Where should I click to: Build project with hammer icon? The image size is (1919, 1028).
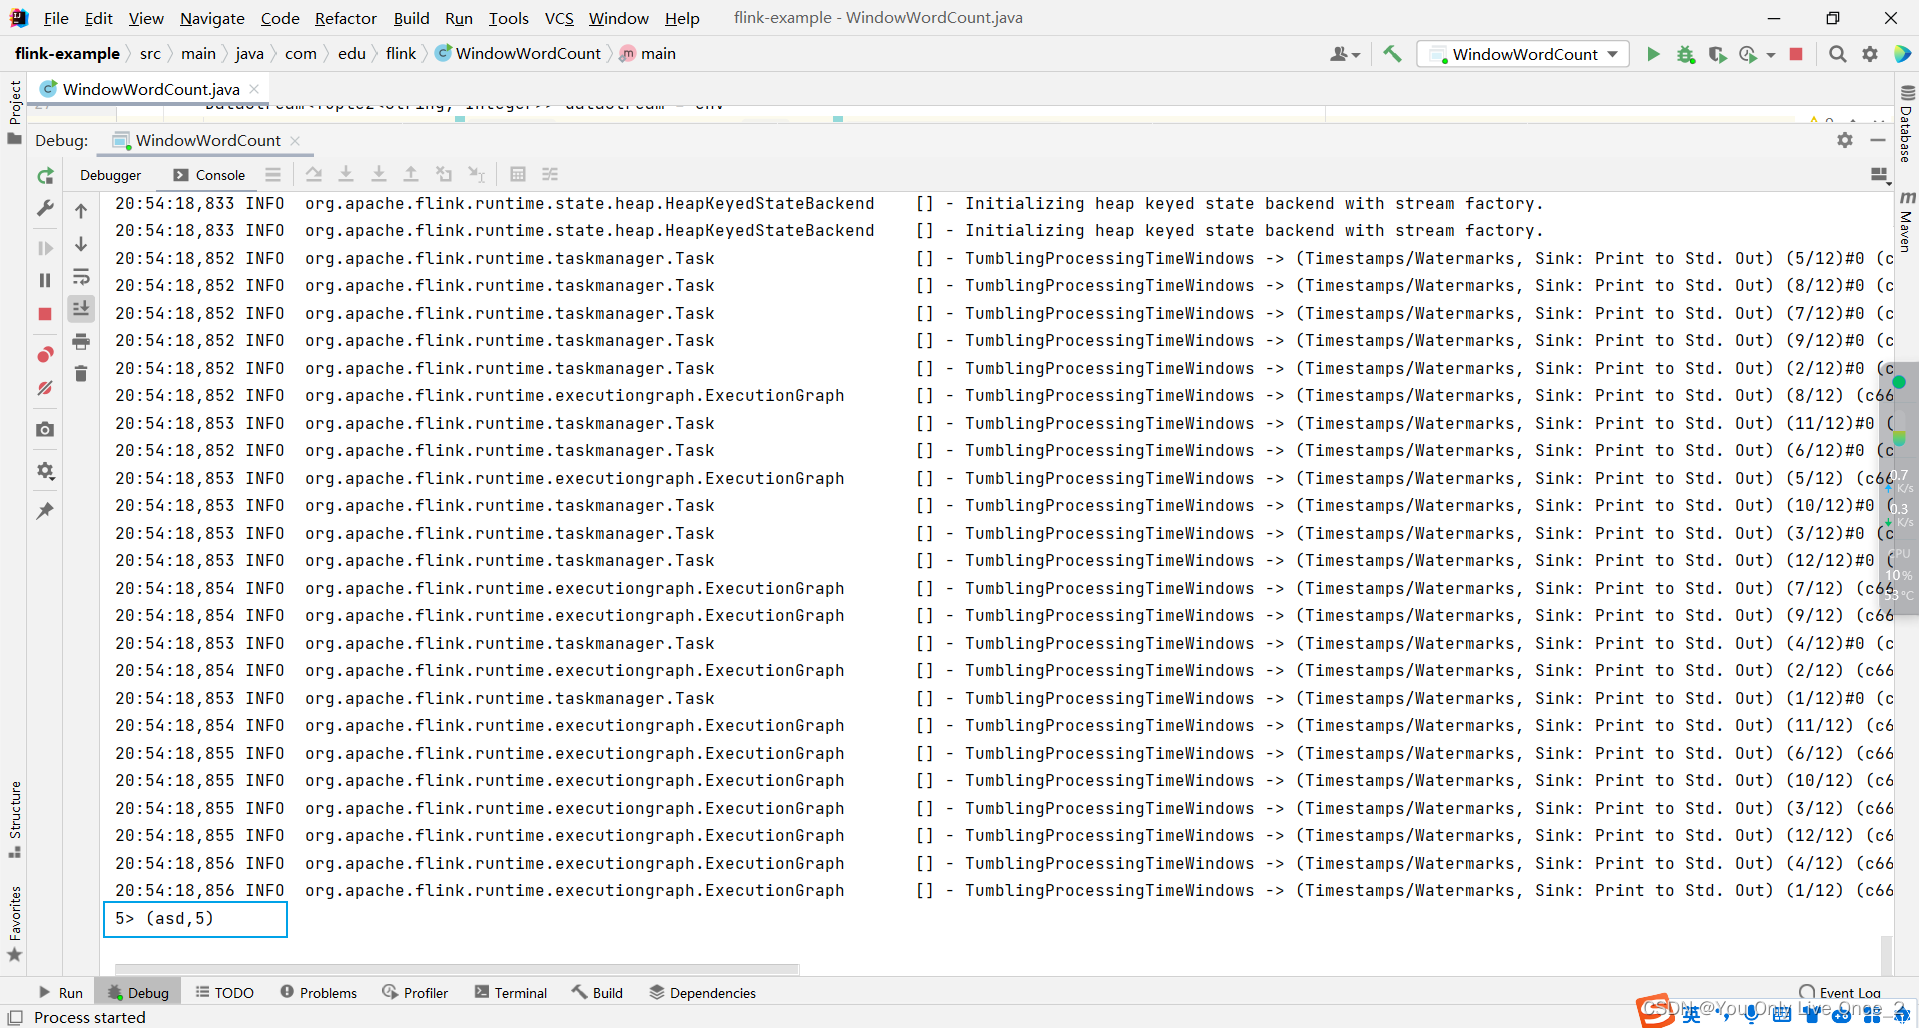pos(1392,54)
